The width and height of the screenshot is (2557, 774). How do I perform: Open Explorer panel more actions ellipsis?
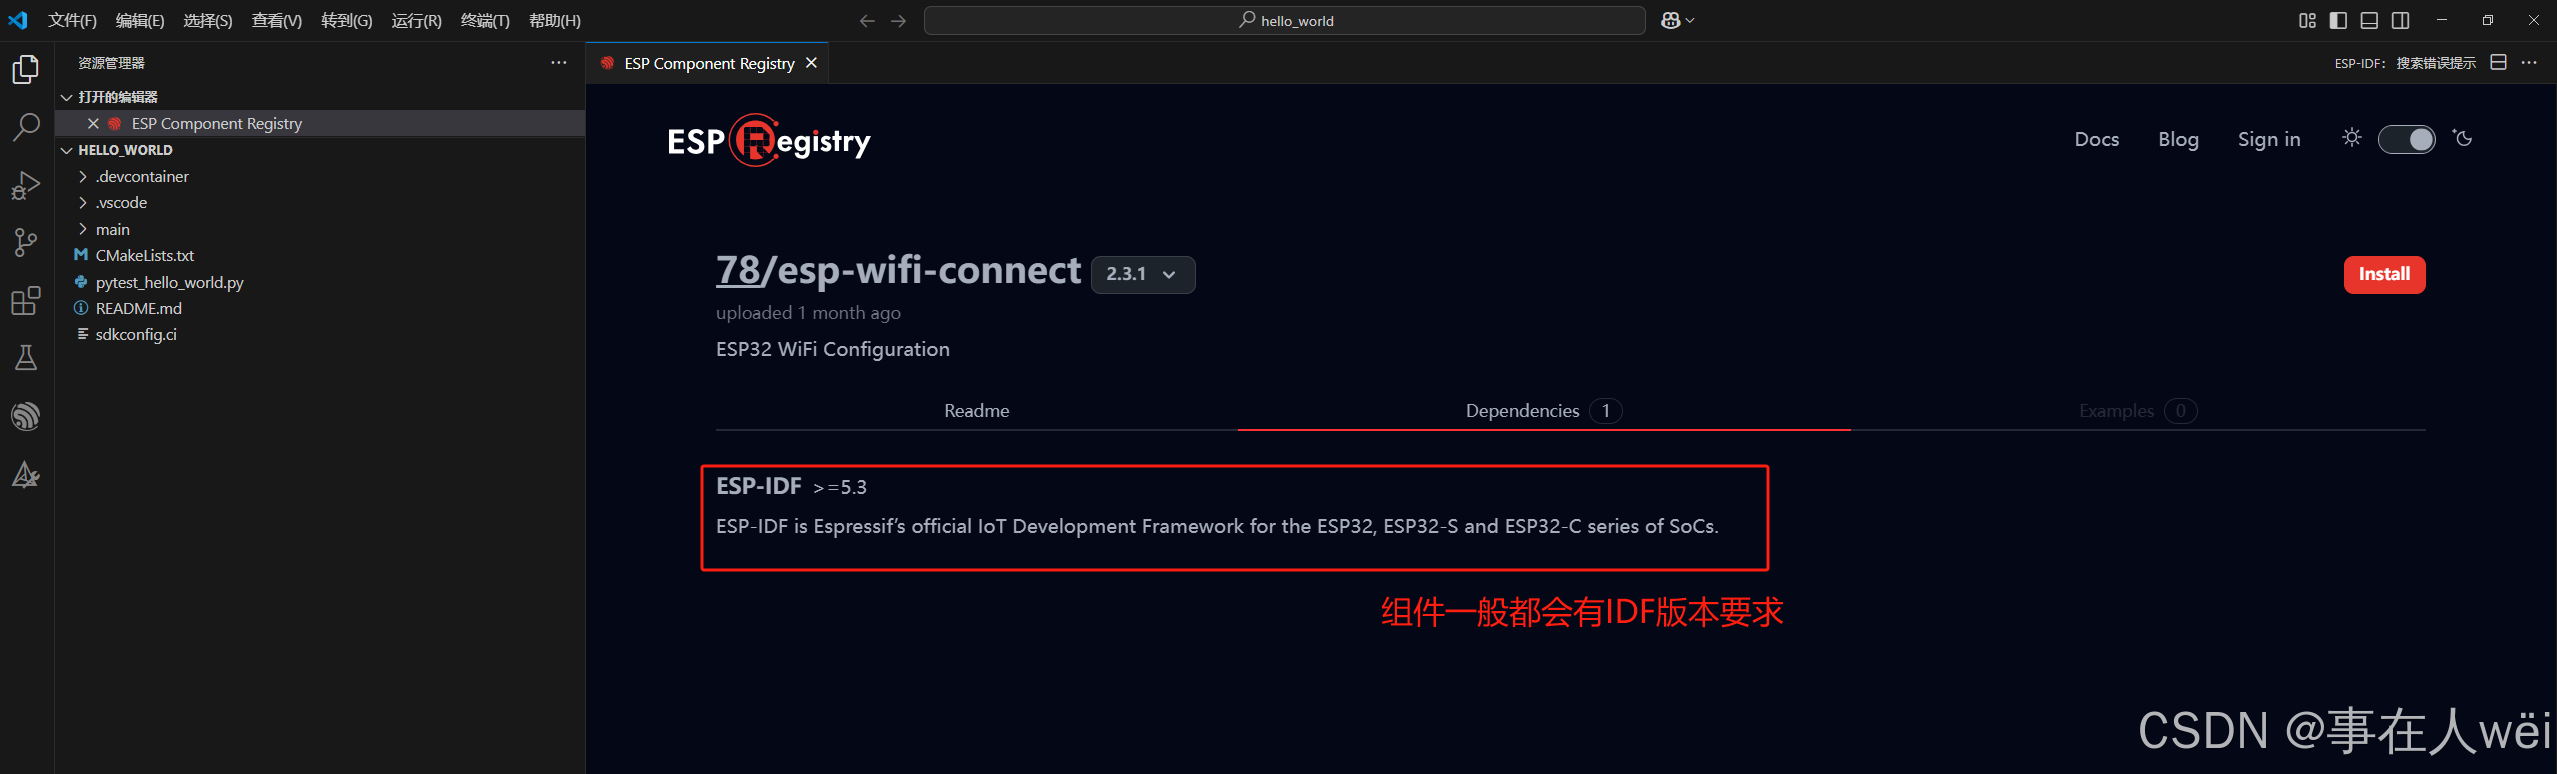(559, 62)
